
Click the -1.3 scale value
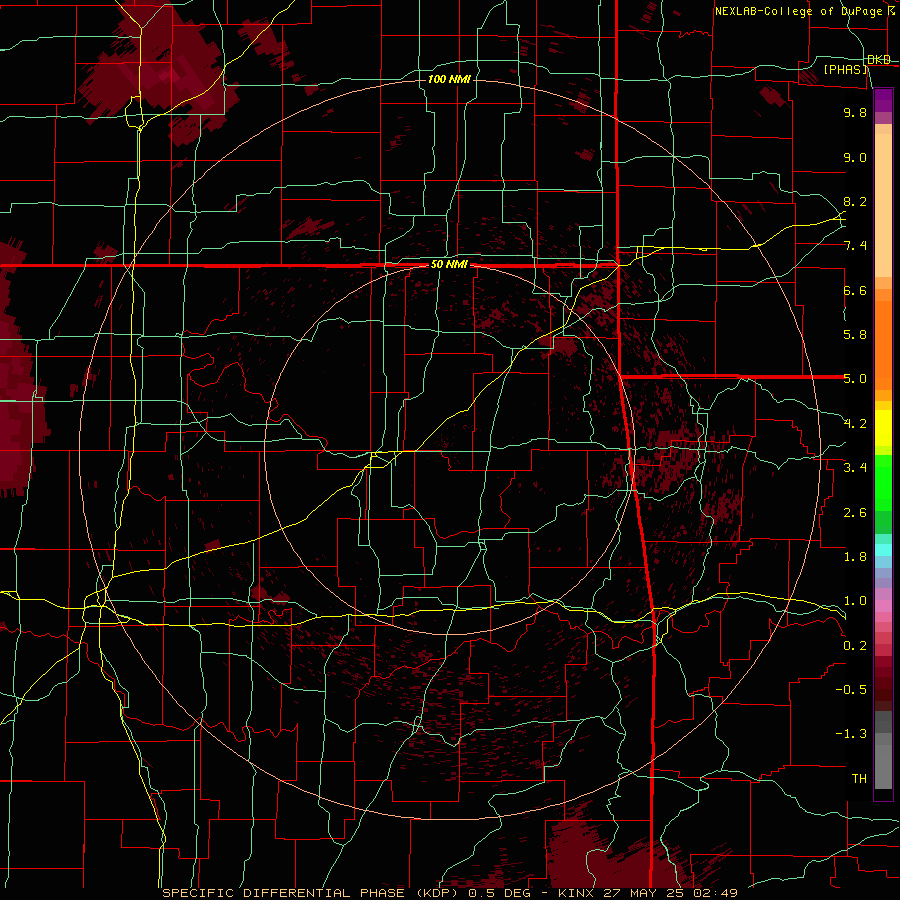click(851, 734)
